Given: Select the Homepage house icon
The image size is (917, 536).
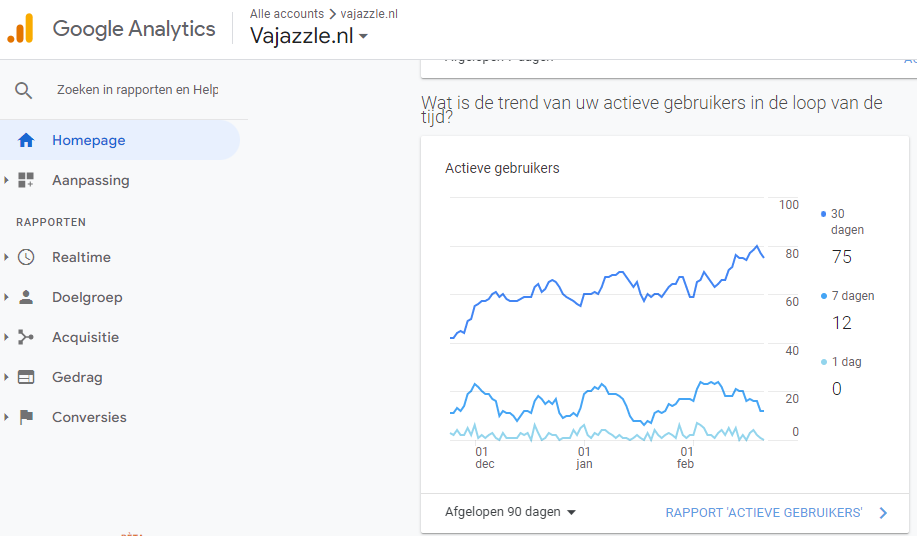Looking at the screenshot, I should [x=26, y=140].
